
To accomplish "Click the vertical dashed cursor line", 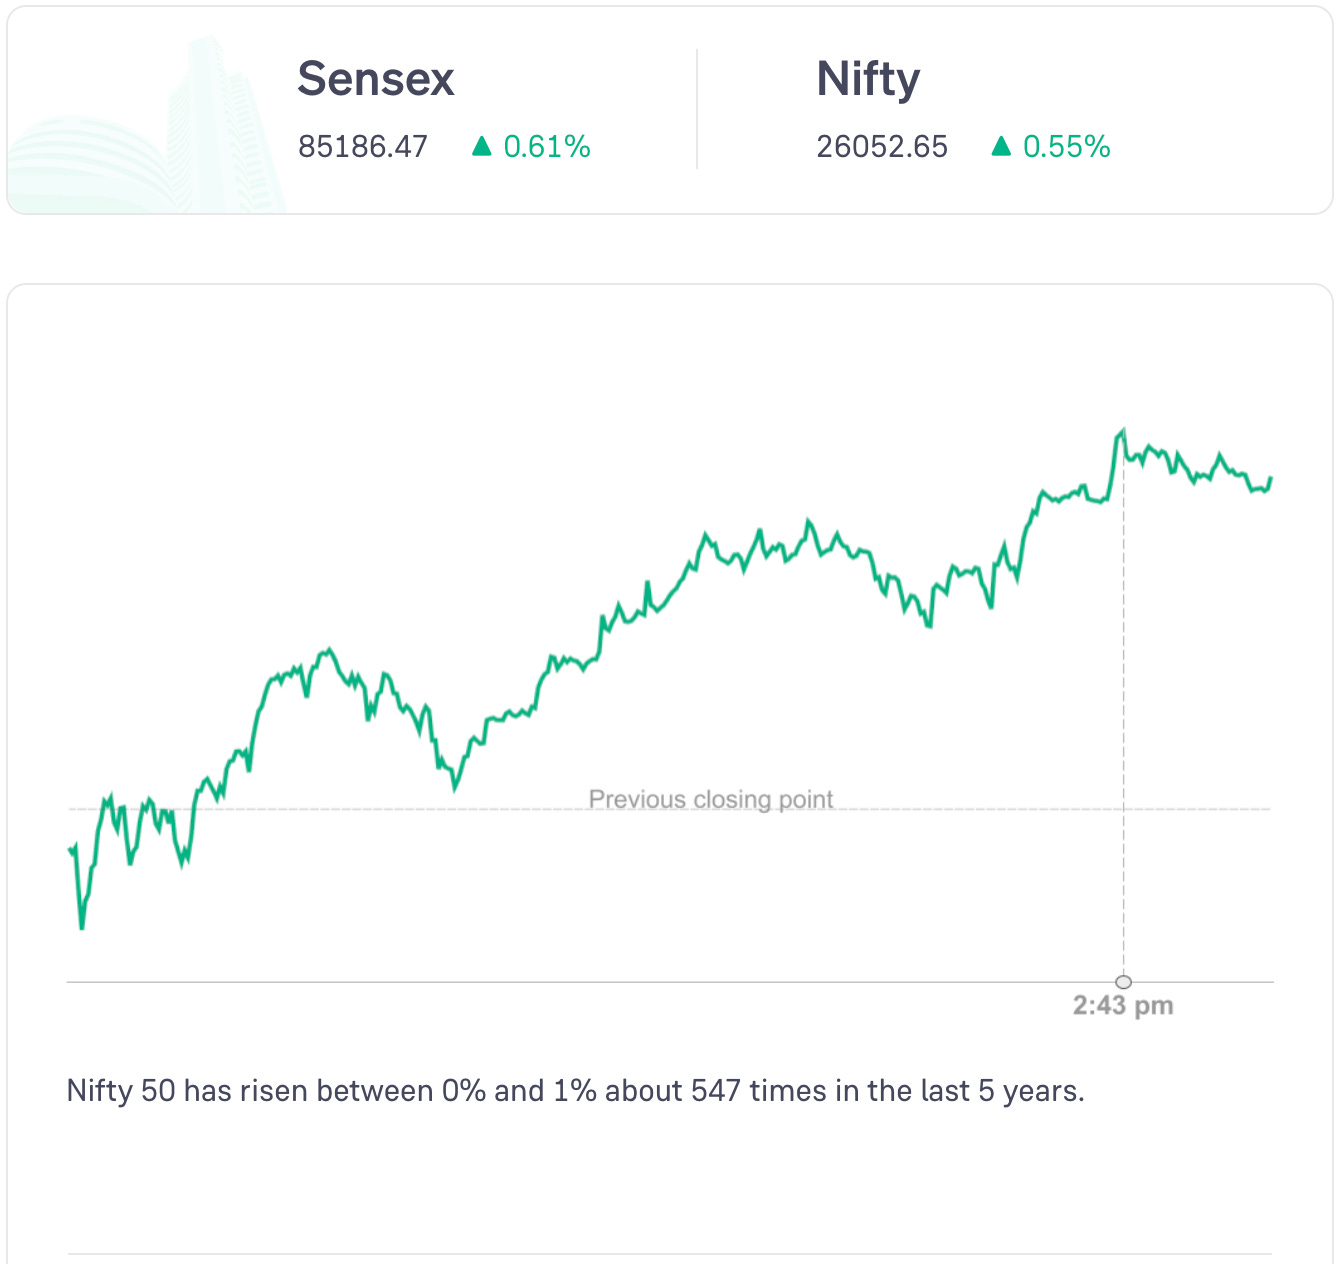I will [1123, 700].
